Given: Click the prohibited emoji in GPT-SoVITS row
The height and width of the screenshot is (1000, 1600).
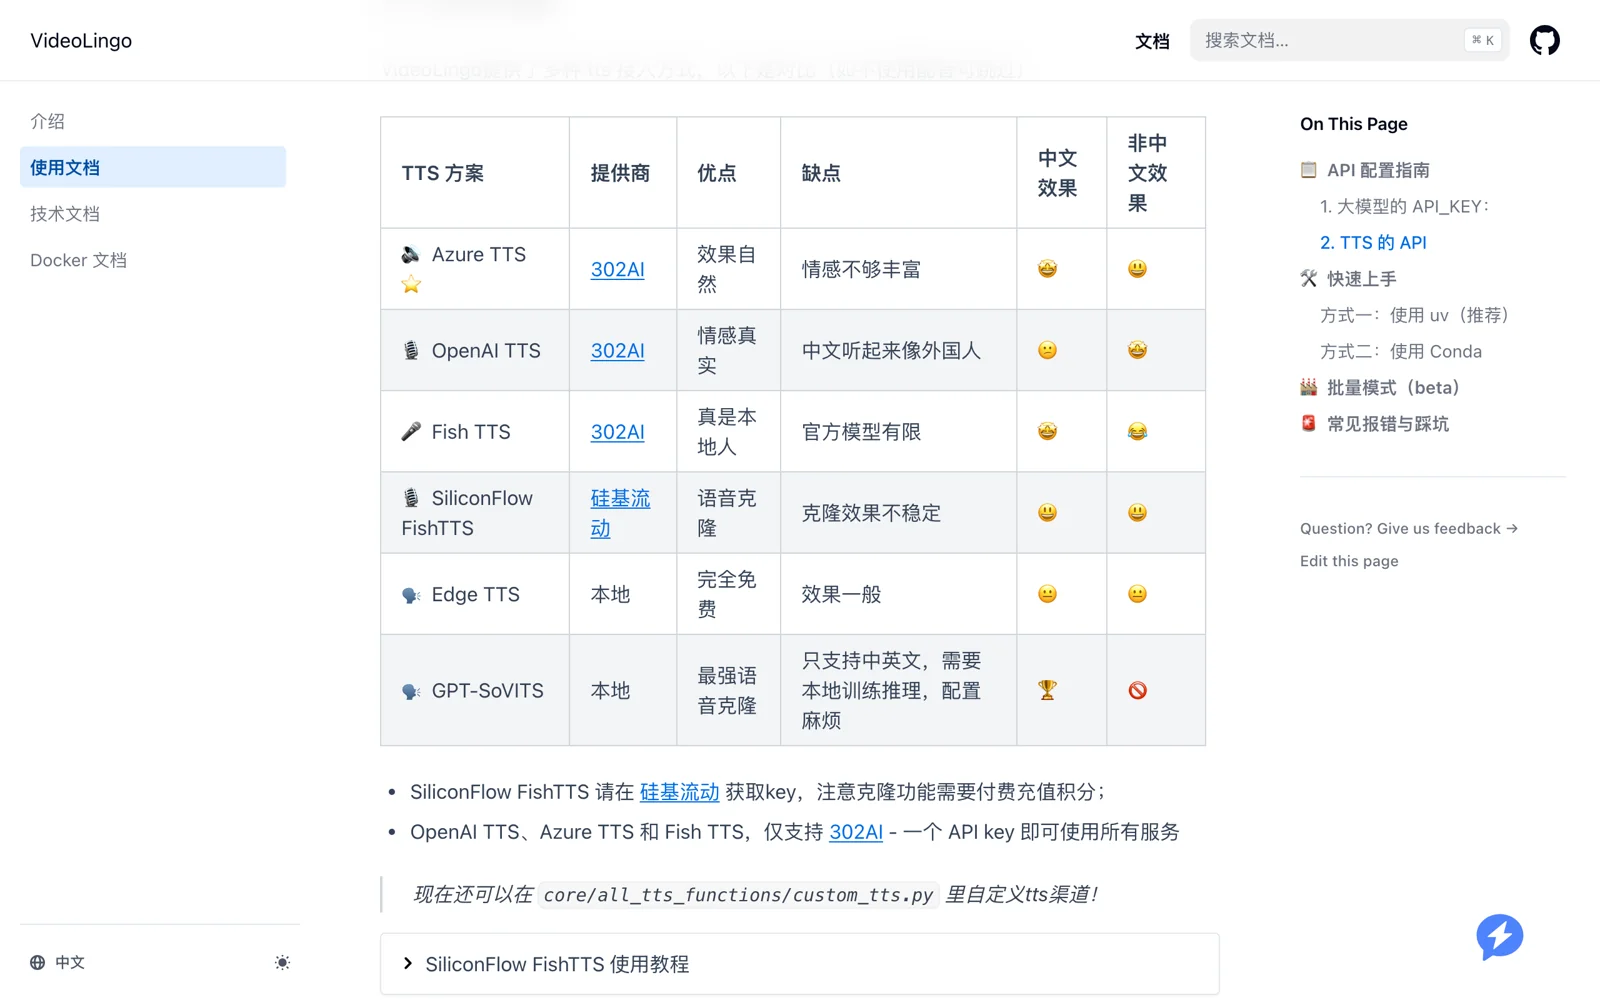Looking at the screenshot, I should coord(1137,690).
